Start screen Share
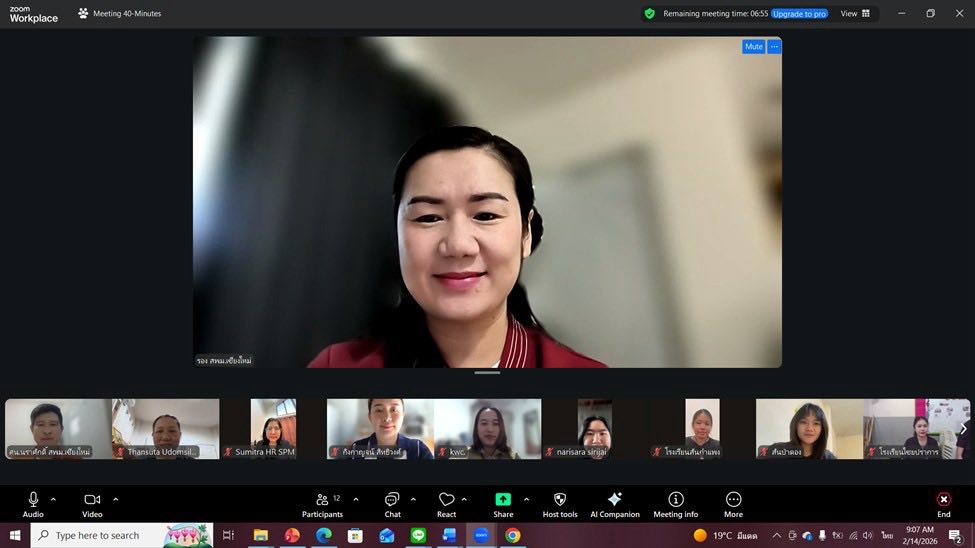The height and width of the screenshot is (548, 975). point(503,500)
